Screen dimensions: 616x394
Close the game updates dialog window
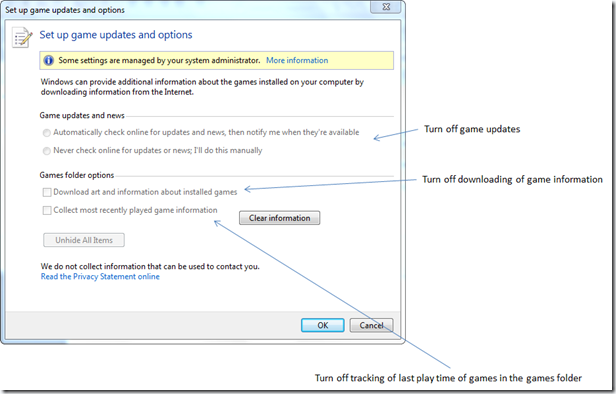tap(386, 7)
